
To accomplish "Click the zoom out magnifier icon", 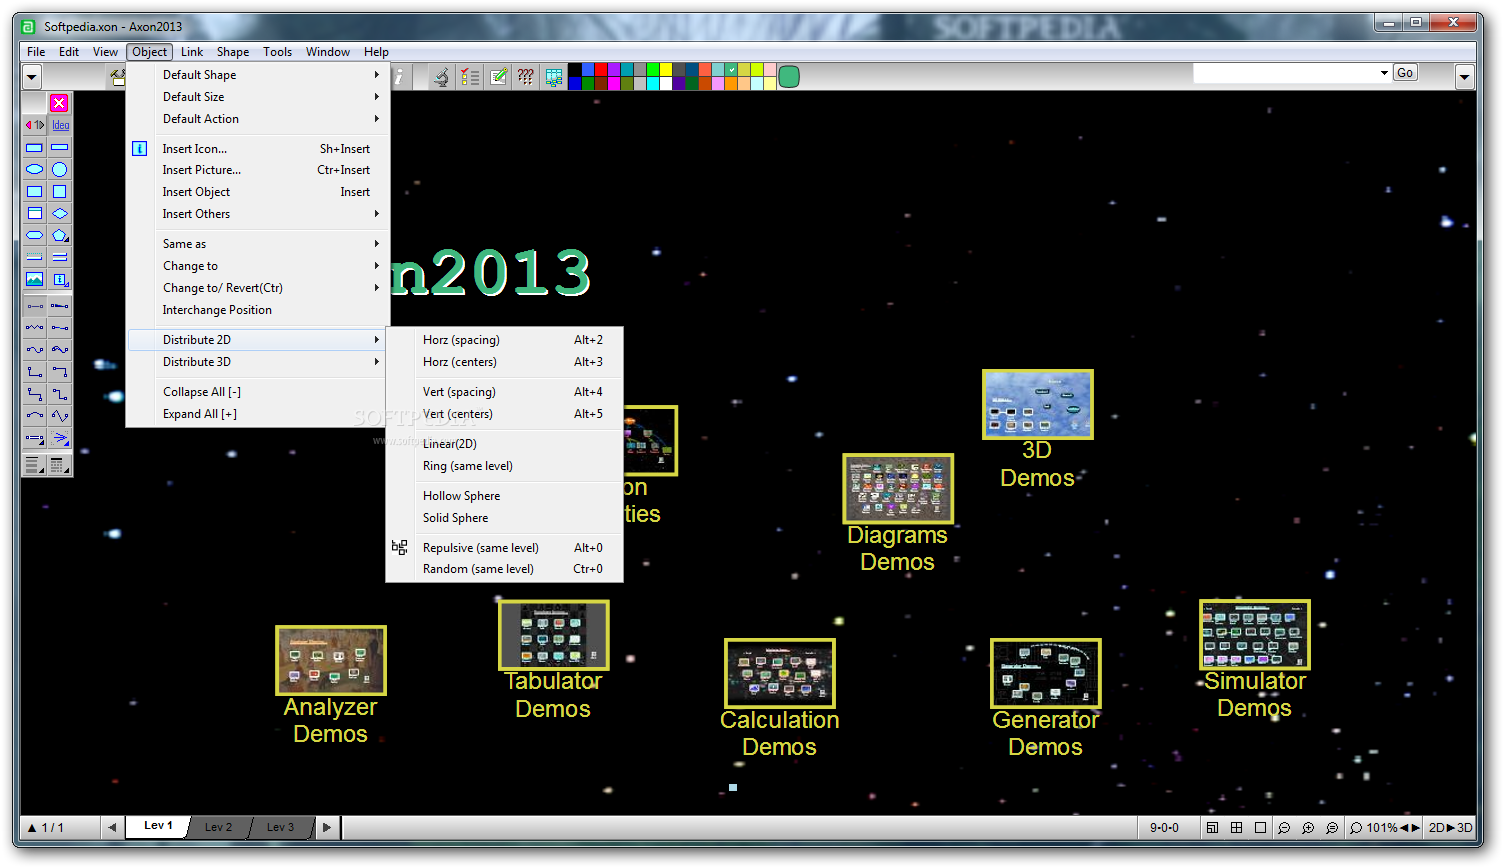I will point(1284,828).
